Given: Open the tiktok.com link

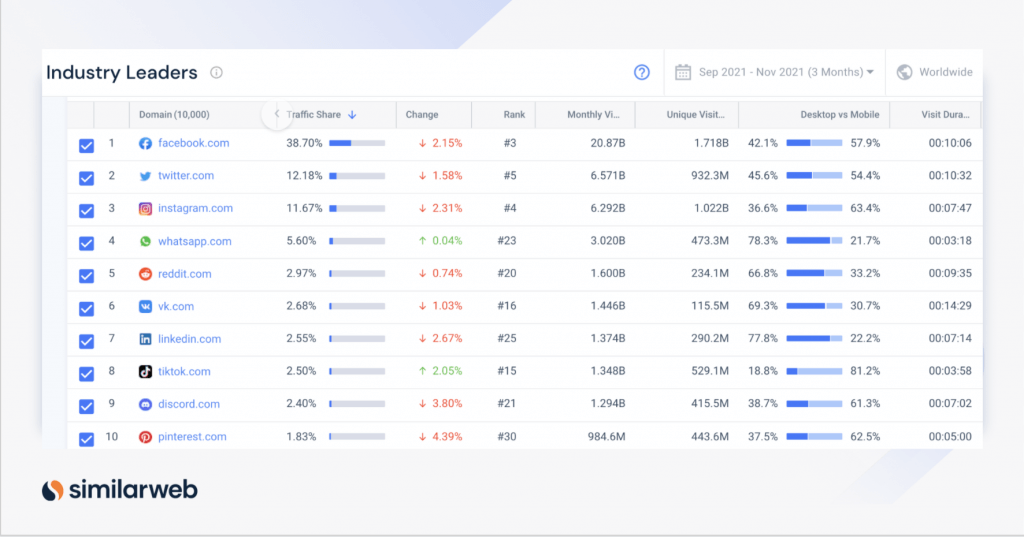Looking at the screenshot, I should (184, 372).
